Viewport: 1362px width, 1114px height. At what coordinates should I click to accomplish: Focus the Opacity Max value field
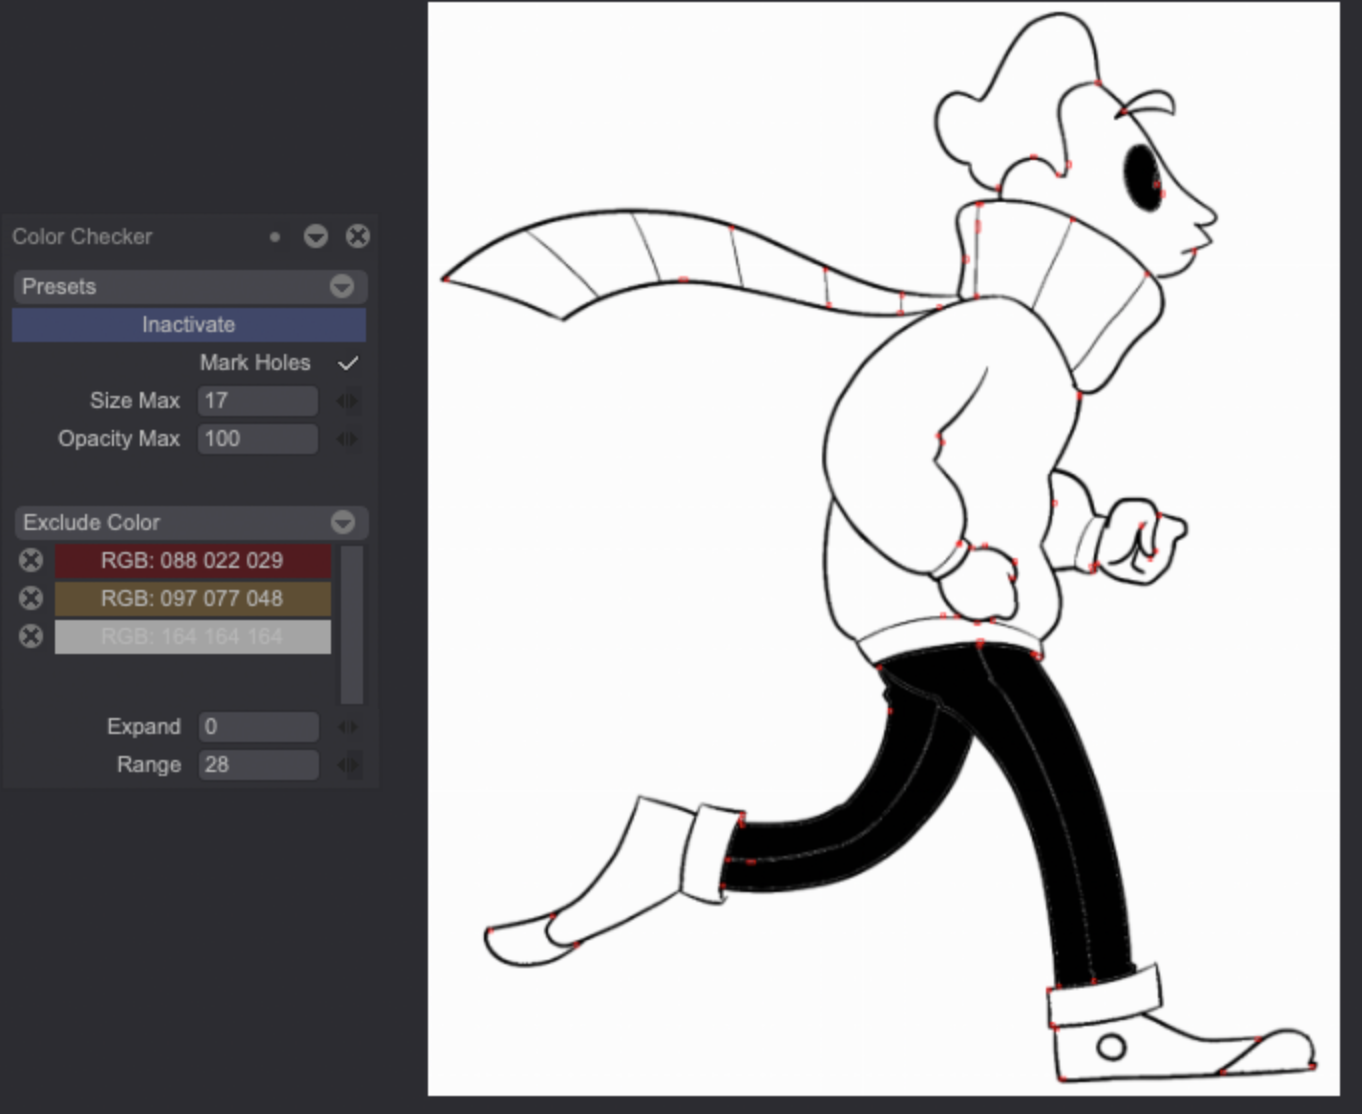coord(257,439)
